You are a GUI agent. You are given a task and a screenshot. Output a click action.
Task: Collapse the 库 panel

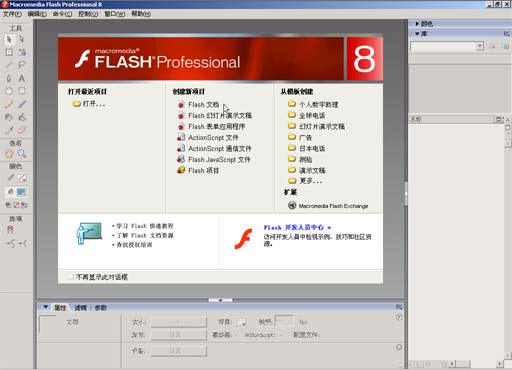pyautogui.click(x=417, y=34)
